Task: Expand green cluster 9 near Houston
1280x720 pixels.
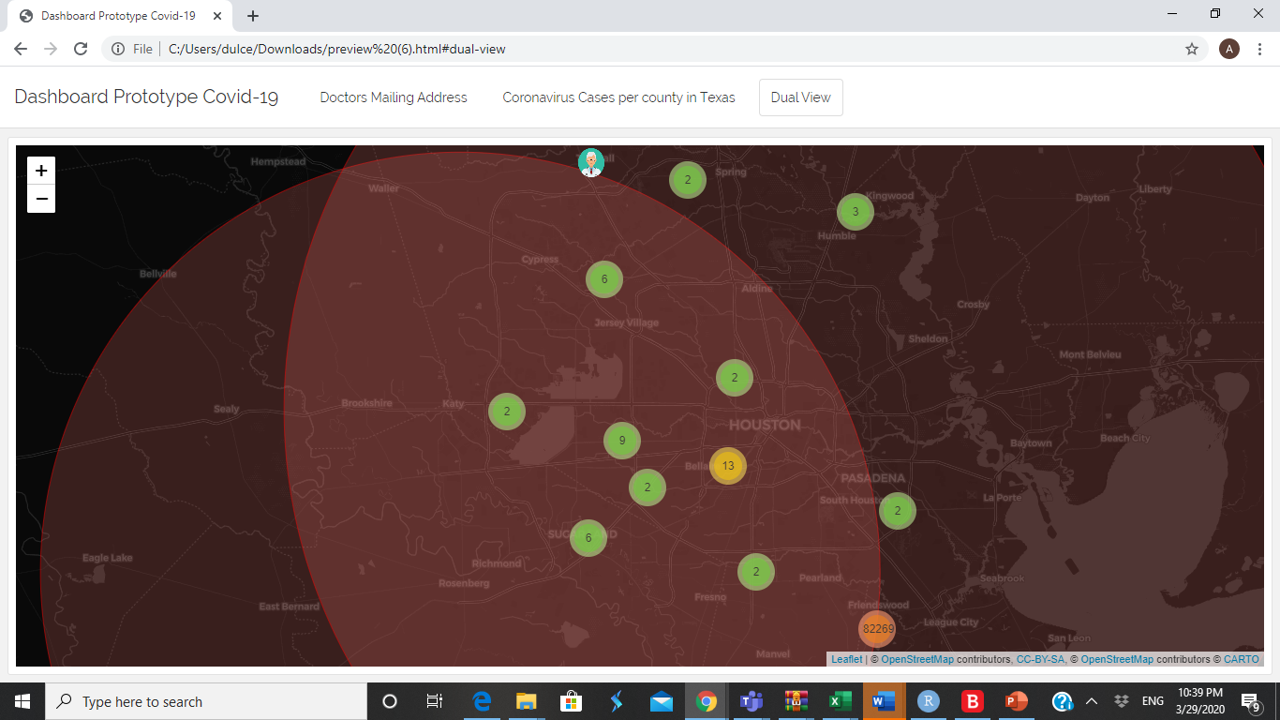Action: 622,441
